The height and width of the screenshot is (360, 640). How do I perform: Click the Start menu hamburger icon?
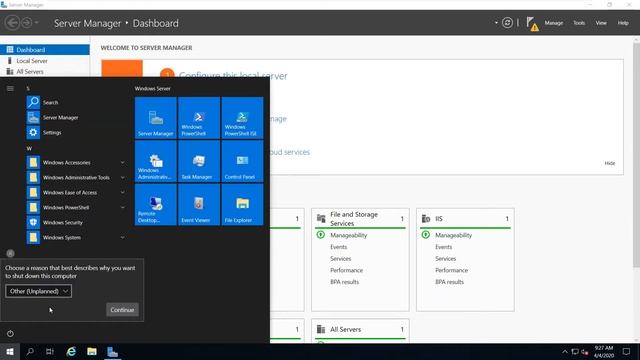tap(10, 89)
